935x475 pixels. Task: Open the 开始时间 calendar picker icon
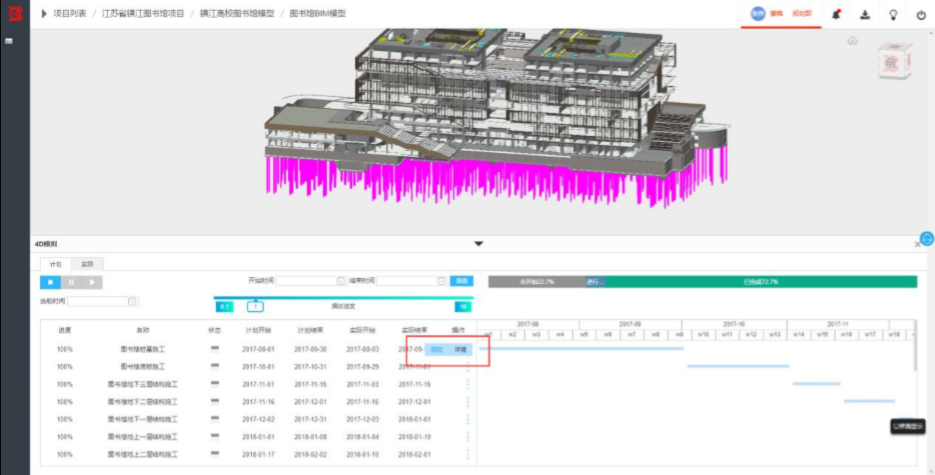pyautogui.click(x=341, y=281)
